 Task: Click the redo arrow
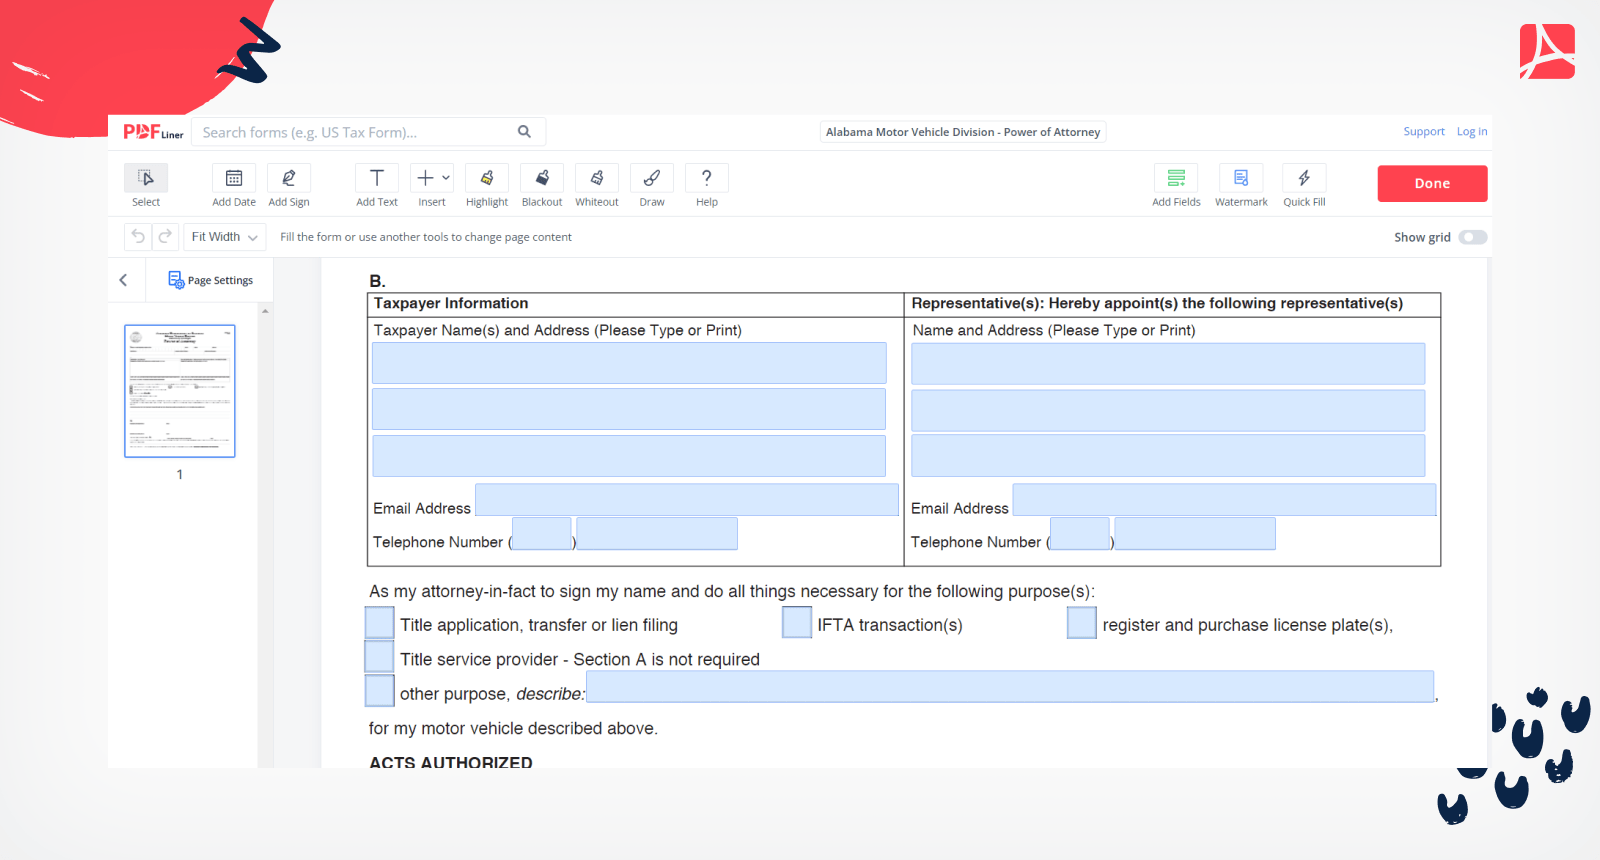[x=165, y=237]
